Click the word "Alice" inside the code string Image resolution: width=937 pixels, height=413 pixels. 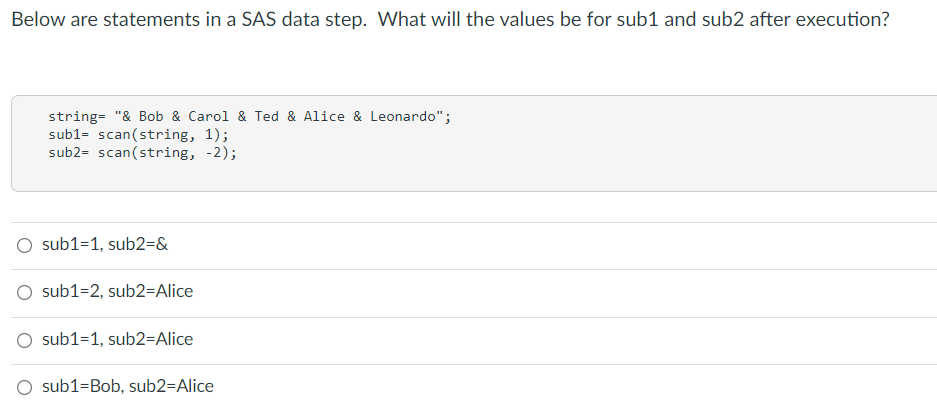tap(324, 116)
